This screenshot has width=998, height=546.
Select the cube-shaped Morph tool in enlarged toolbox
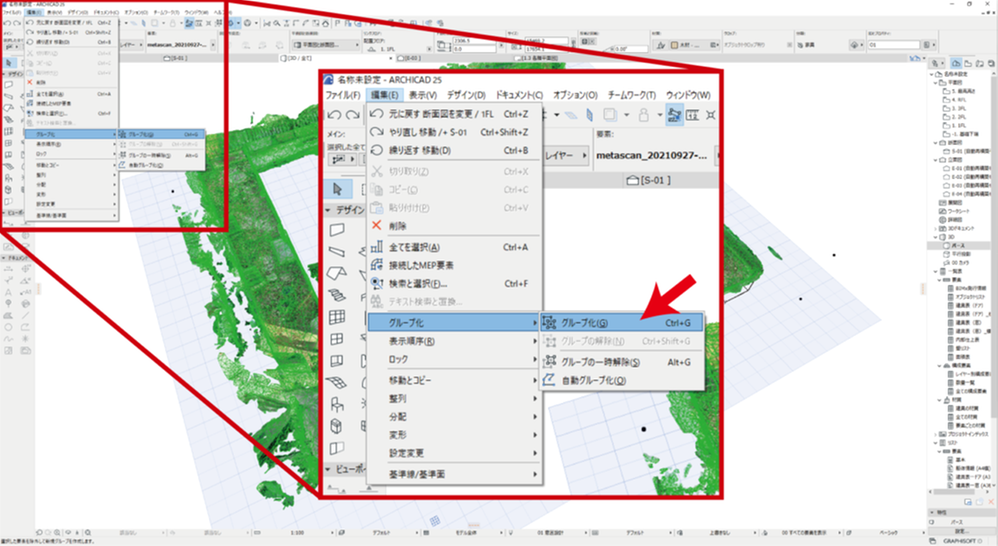pos(337,426)
